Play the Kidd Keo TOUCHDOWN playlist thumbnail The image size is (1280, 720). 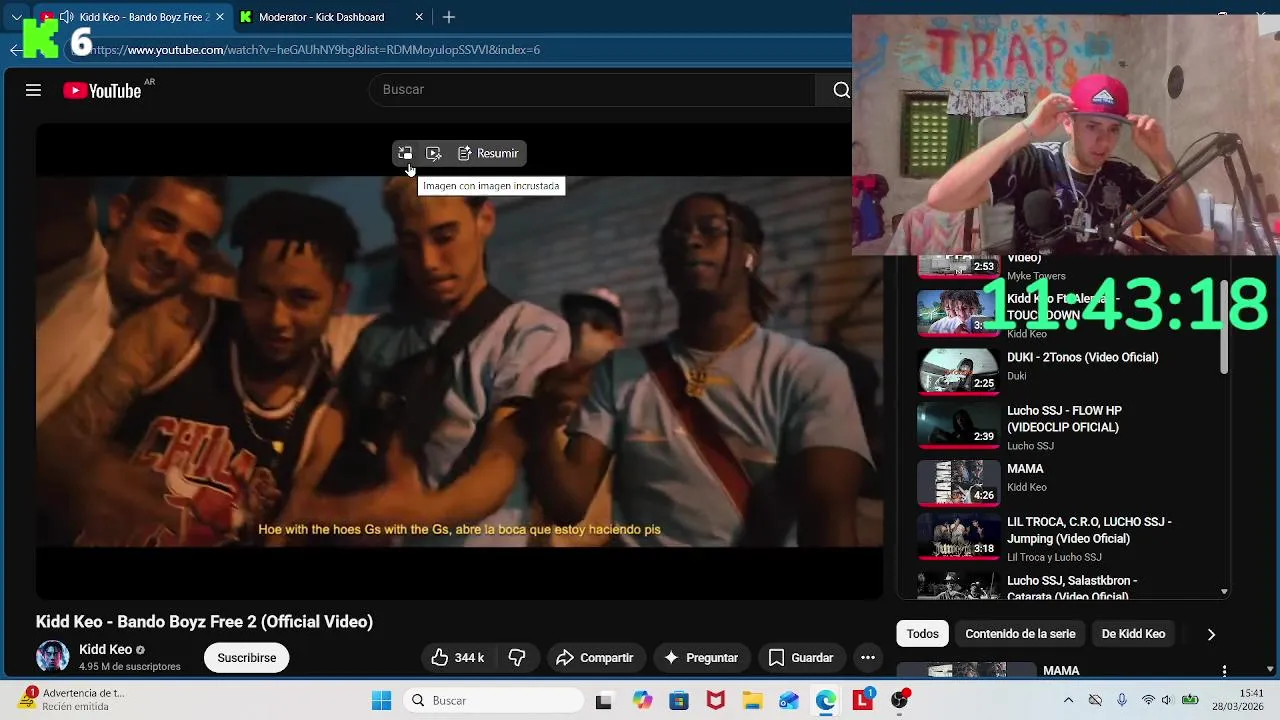[x=959, y=312]
